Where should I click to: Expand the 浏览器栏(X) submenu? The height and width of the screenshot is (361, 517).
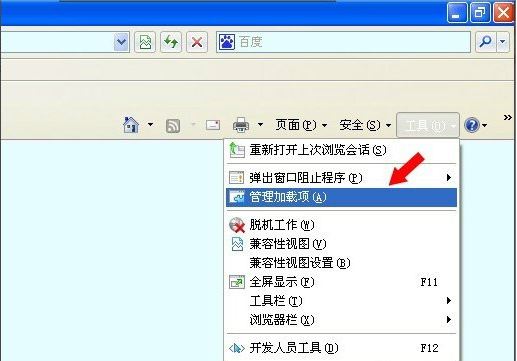click(342, 320)
